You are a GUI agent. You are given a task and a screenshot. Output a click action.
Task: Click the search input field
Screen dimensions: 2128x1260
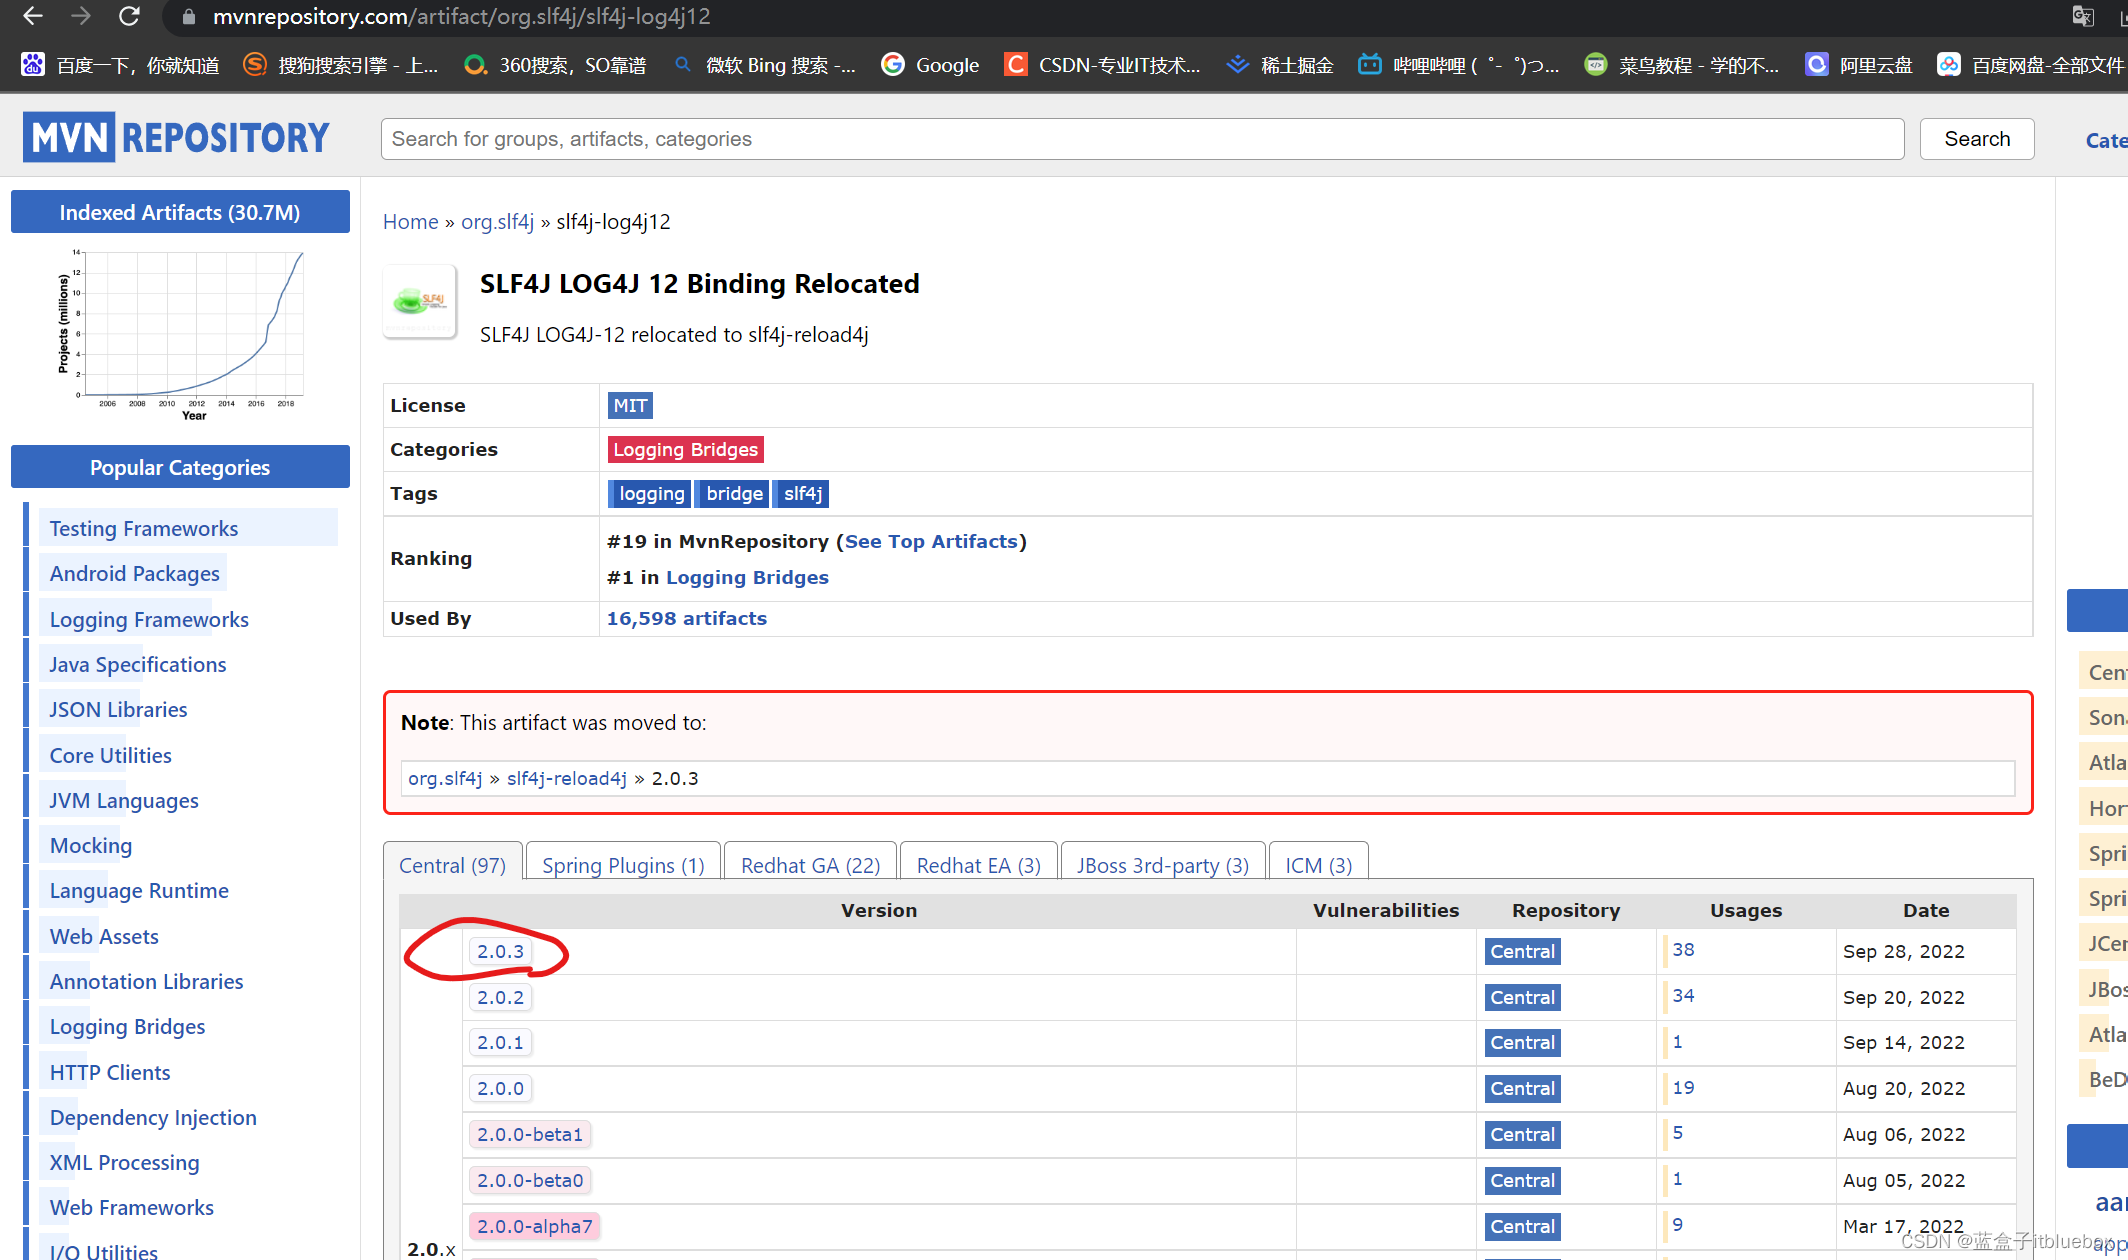coord(1142,139)
